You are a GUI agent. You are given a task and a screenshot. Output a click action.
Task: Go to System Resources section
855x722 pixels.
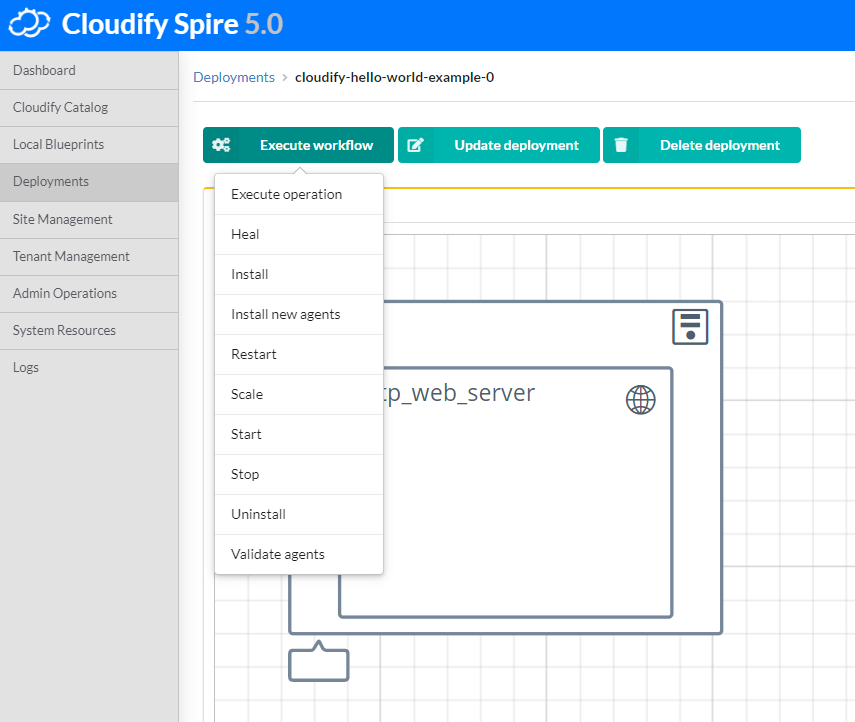62,330
